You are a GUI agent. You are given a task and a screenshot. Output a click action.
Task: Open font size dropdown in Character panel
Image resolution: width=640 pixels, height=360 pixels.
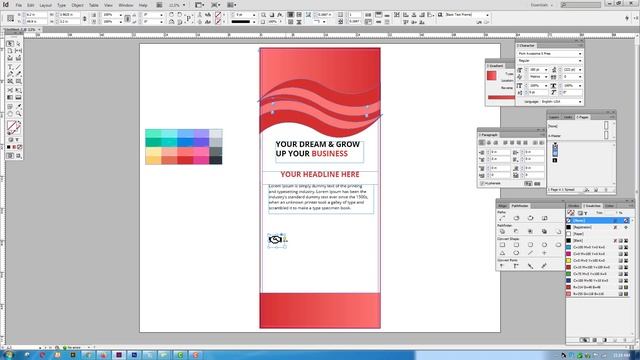click(546, 70)
